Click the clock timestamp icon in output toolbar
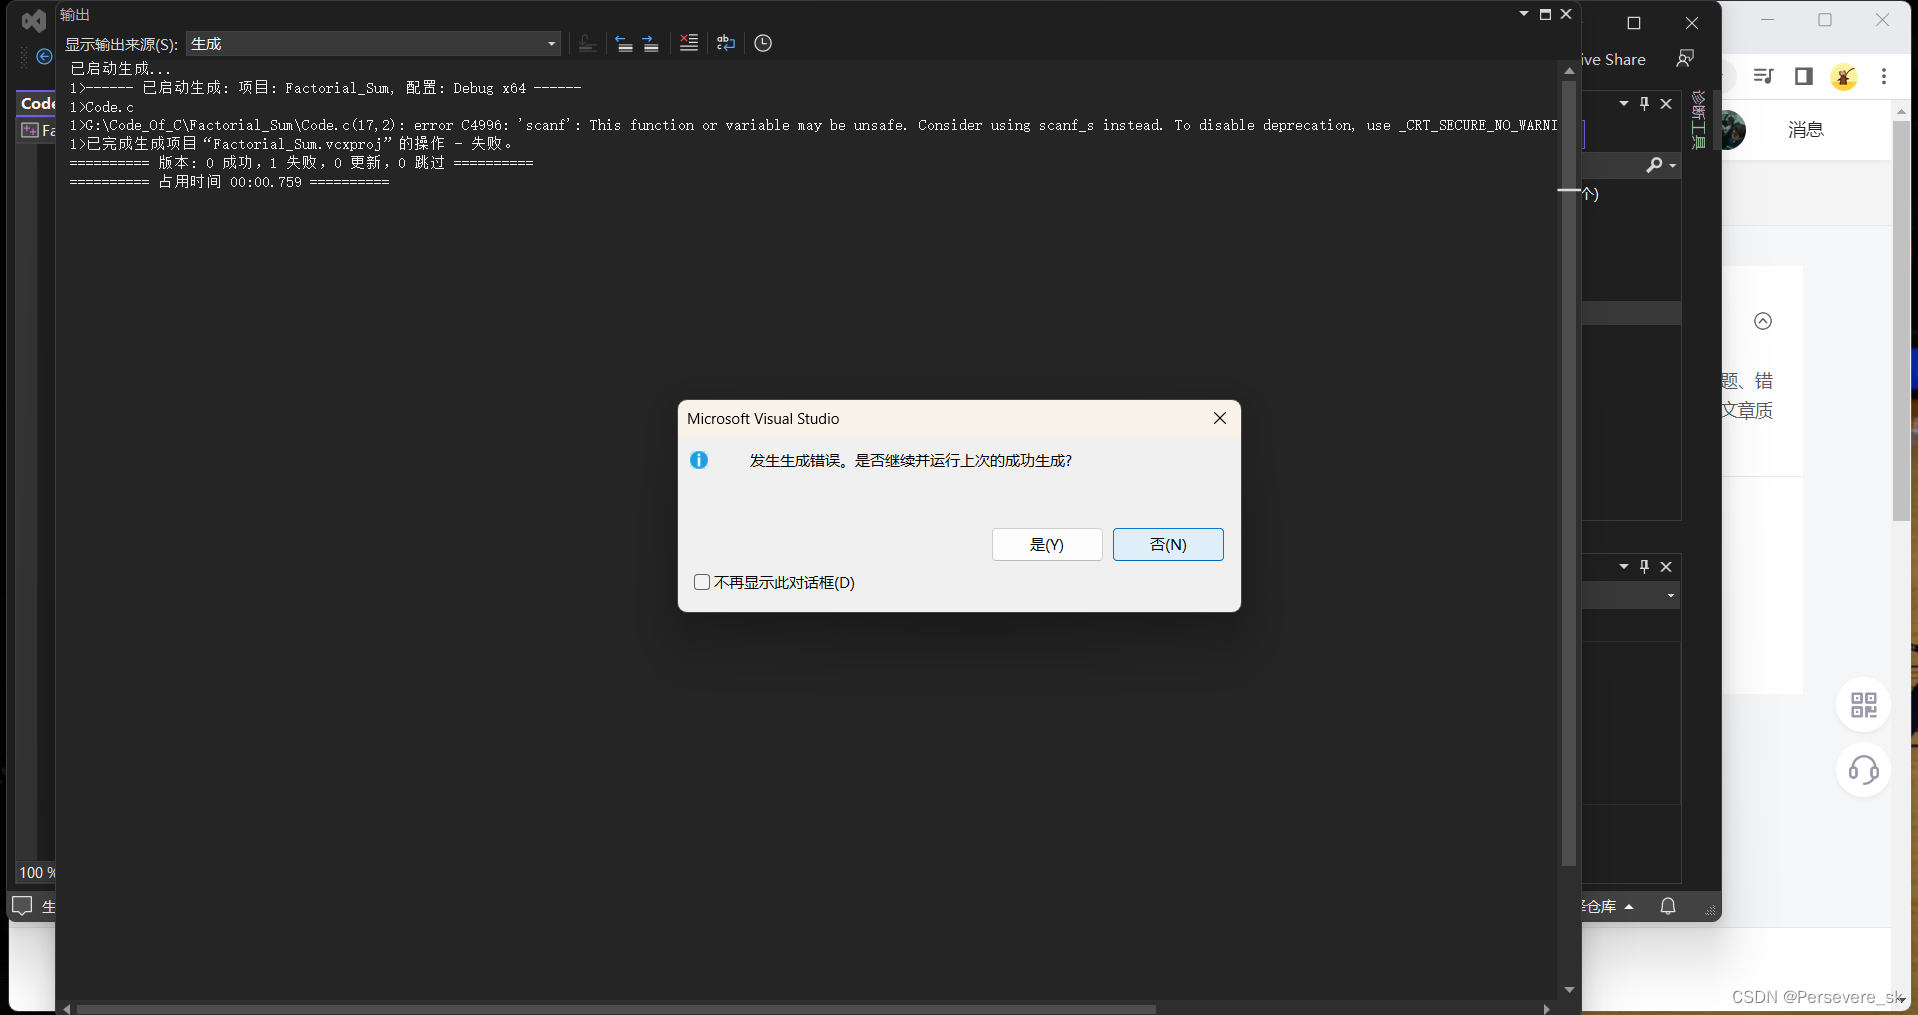Viewport: 1918px width, 1015px height. (x=763, y=43)
